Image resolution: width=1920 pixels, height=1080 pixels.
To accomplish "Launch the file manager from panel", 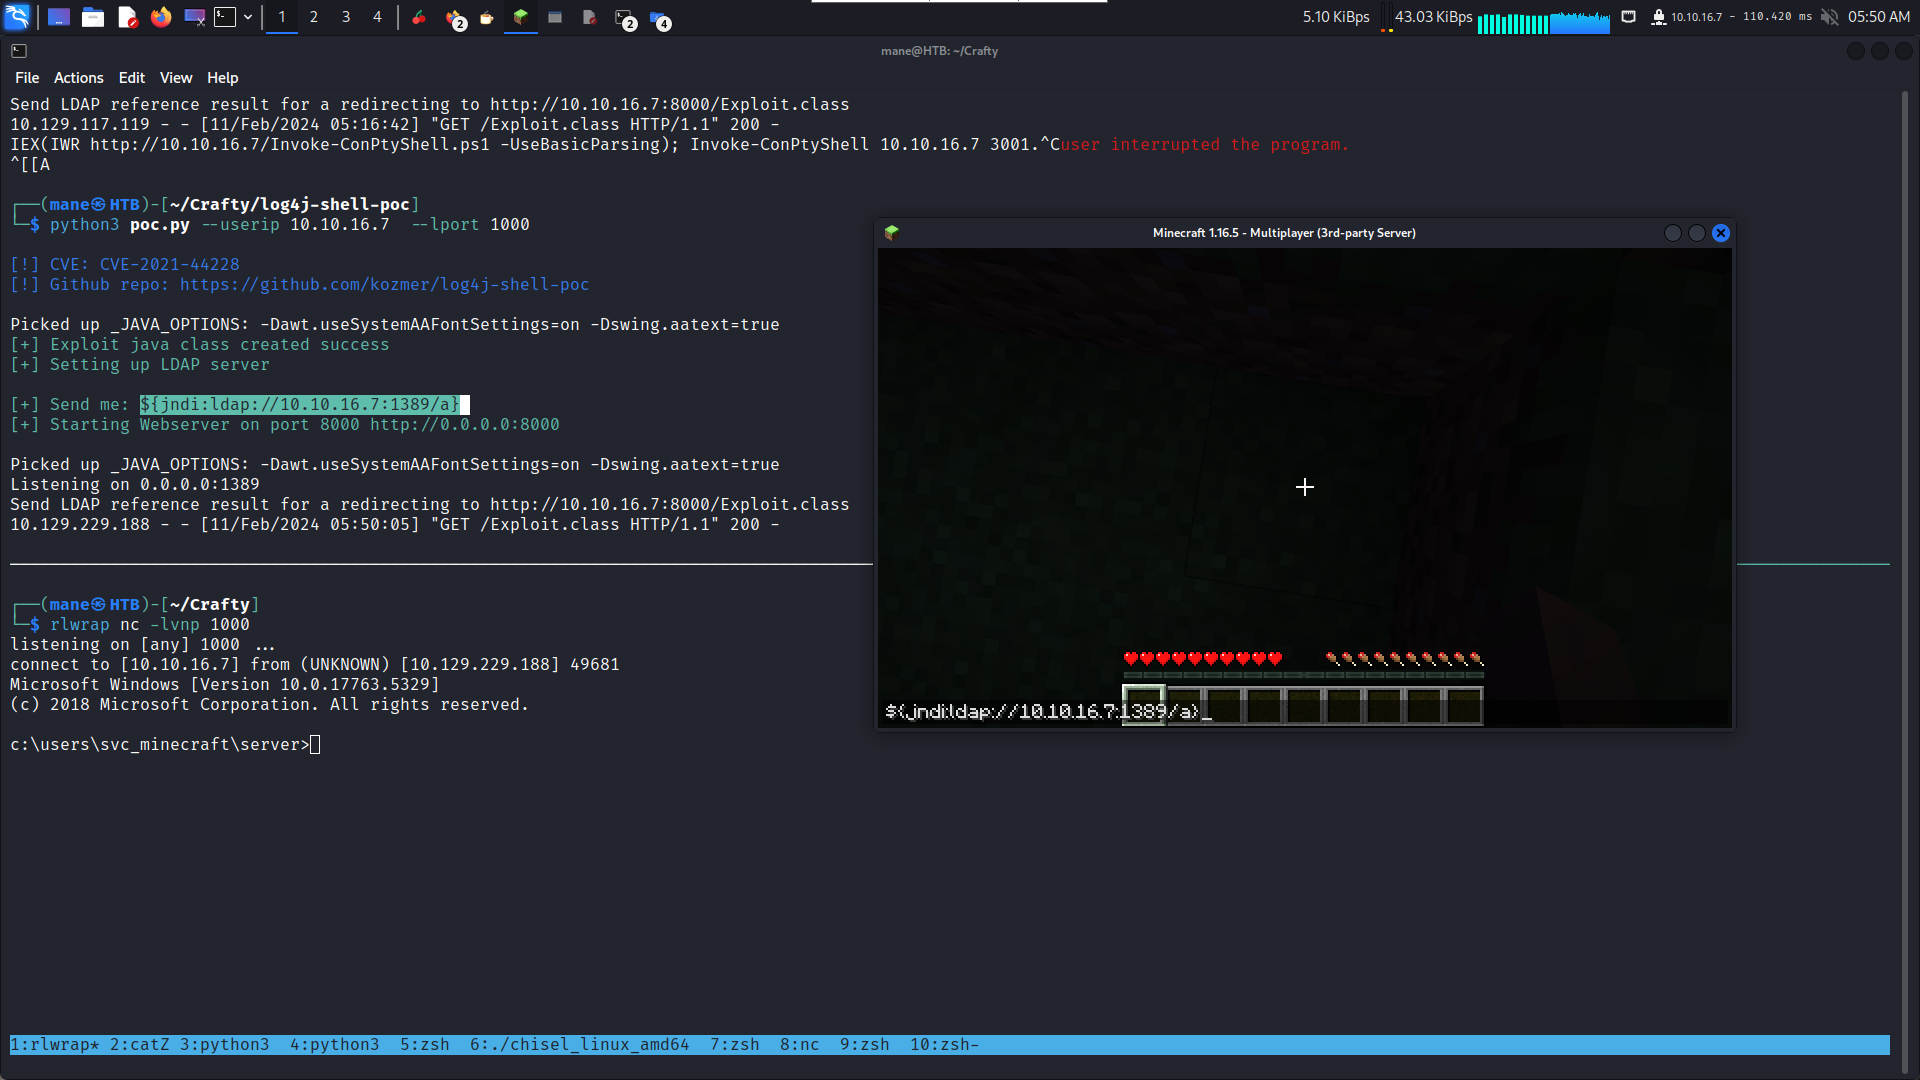I will pos(93,17).
